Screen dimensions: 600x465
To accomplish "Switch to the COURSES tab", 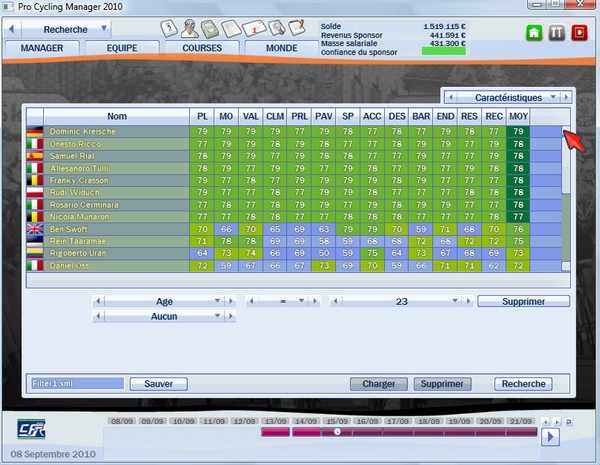I will (201, 47).
